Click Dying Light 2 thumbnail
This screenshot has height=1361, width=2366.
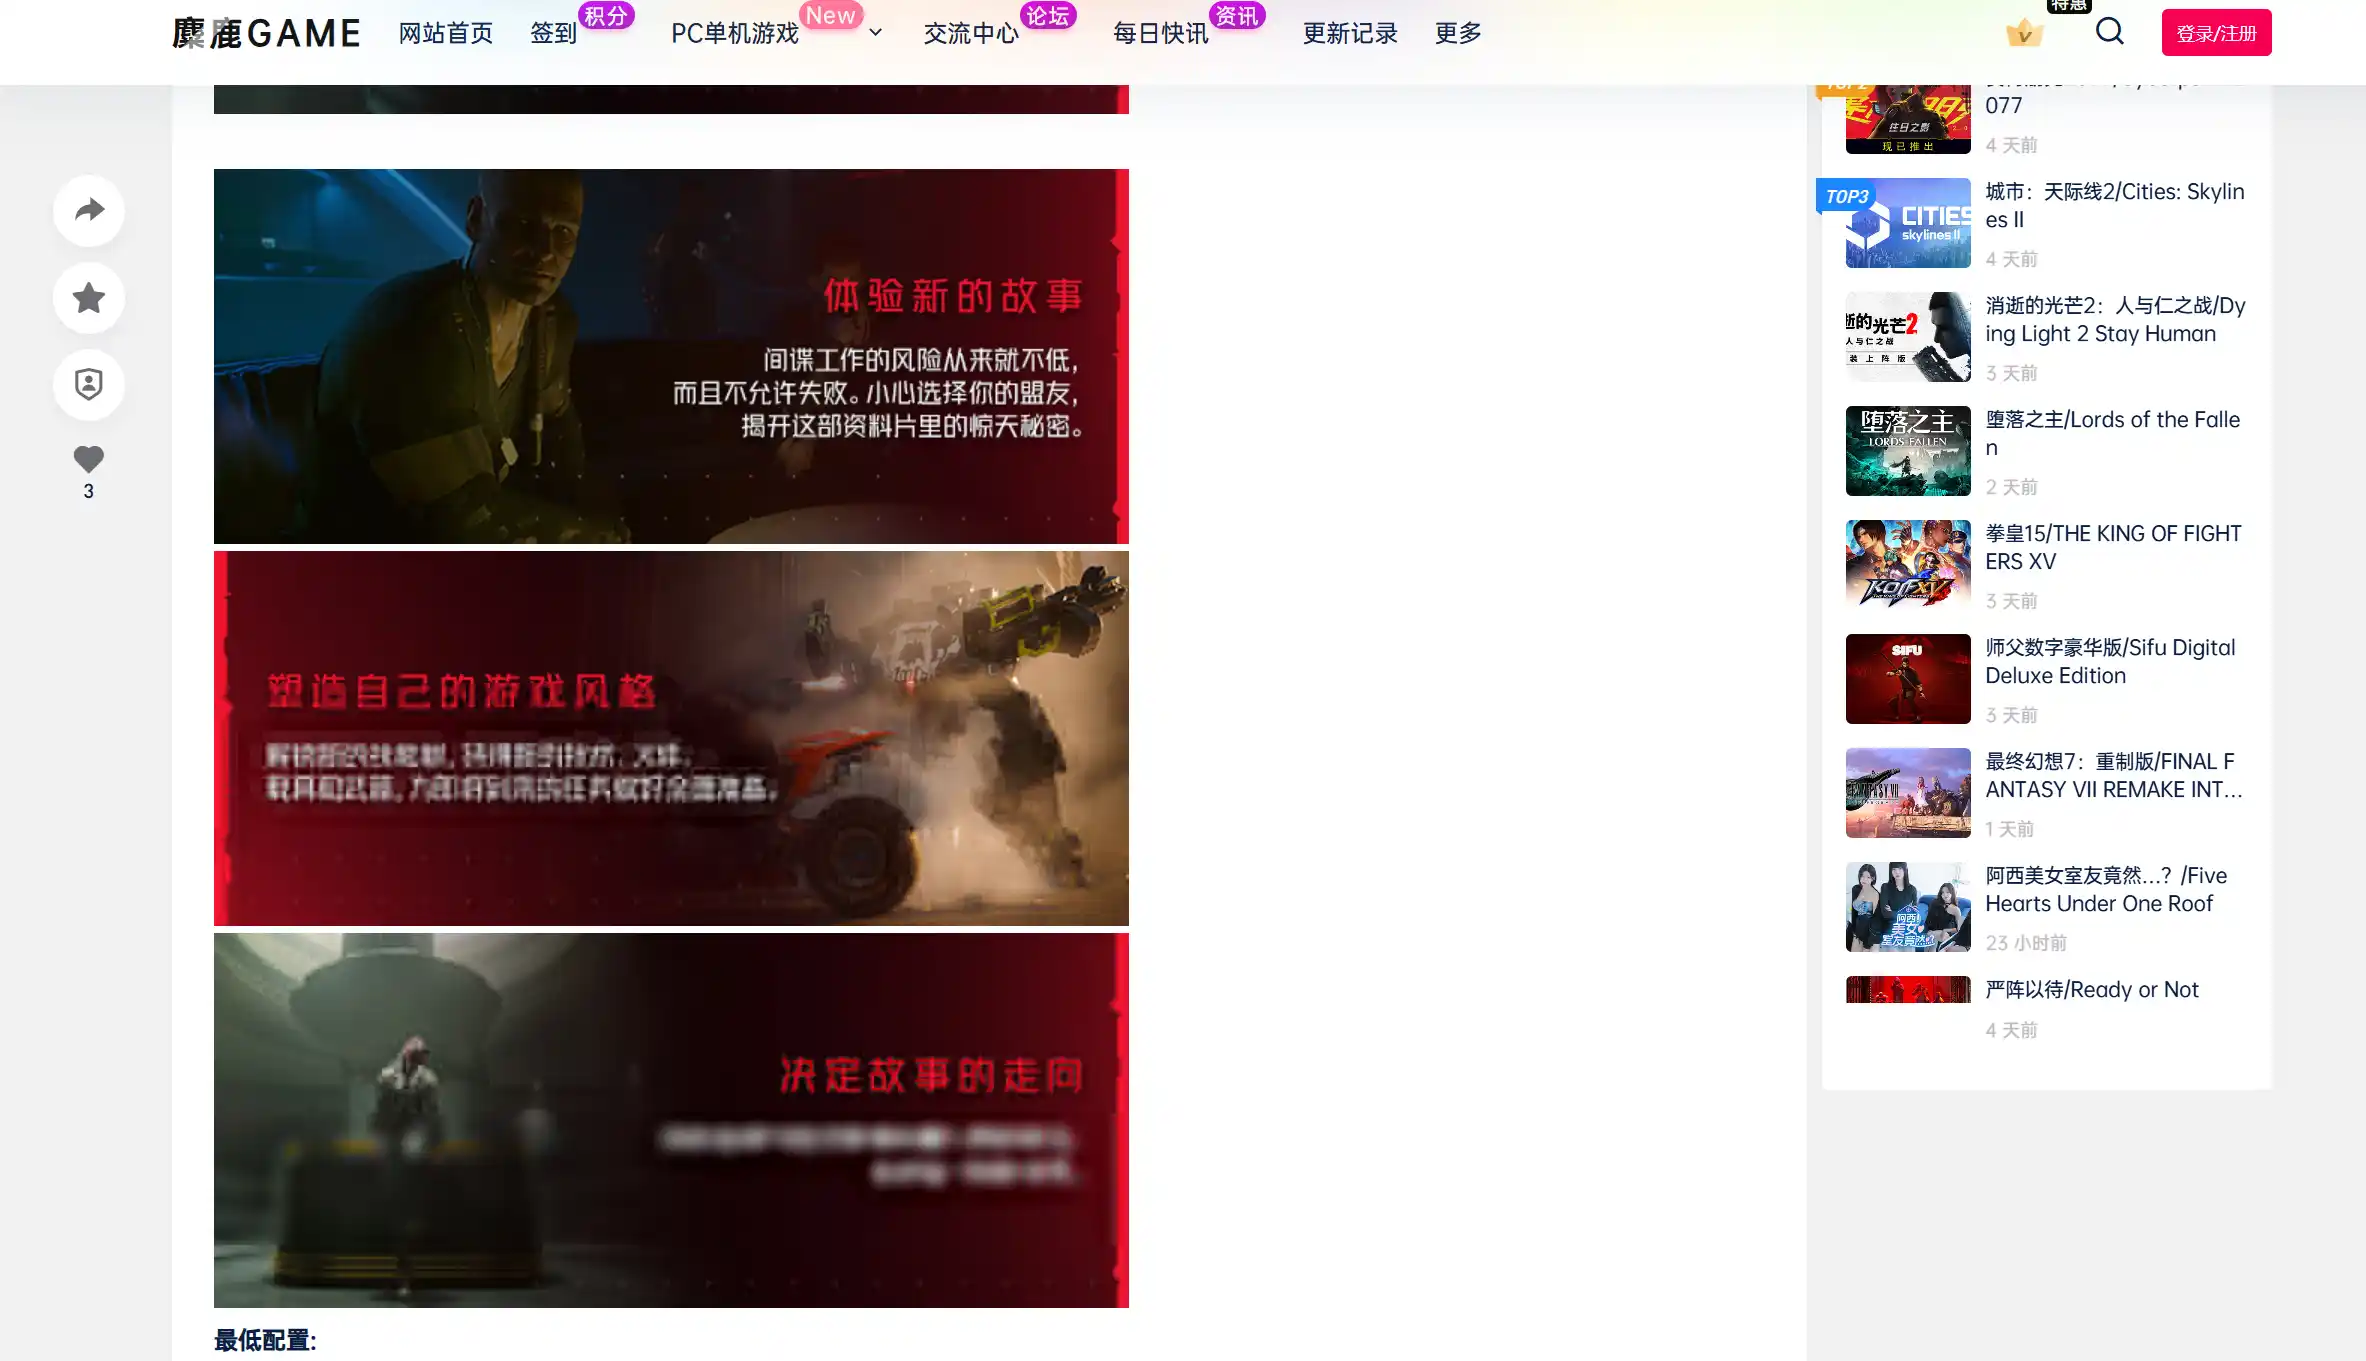(1908, 337)
